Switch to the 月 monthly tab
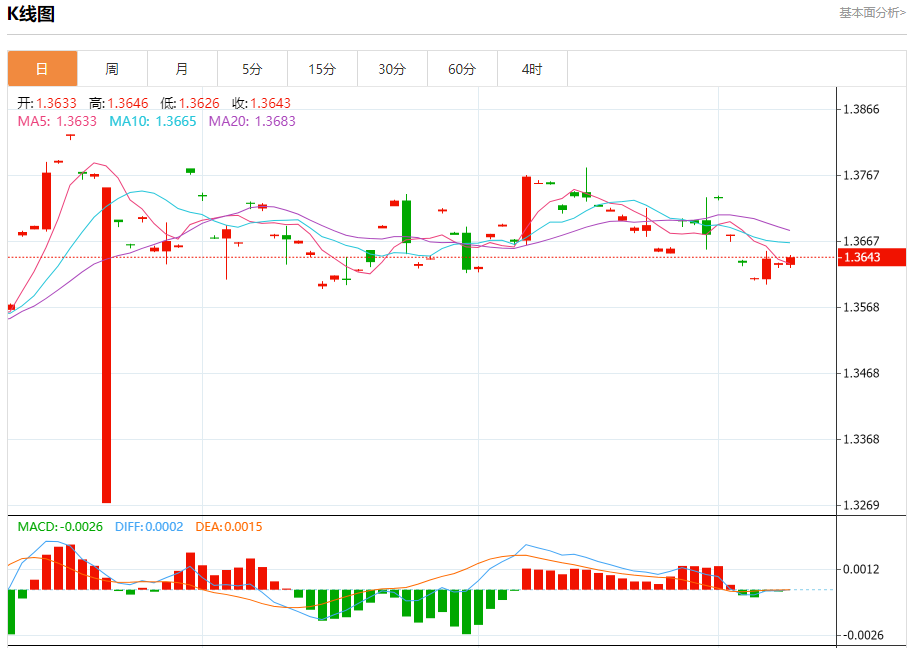This screenshot has width=915, height=648. click(182, 69)
